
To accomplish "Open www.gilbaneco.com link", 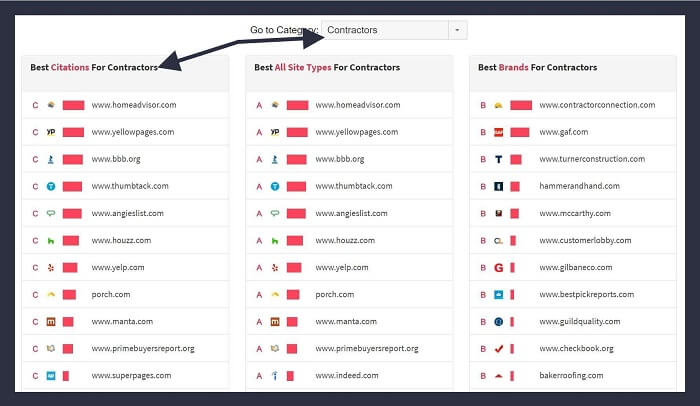I will 575,268.
